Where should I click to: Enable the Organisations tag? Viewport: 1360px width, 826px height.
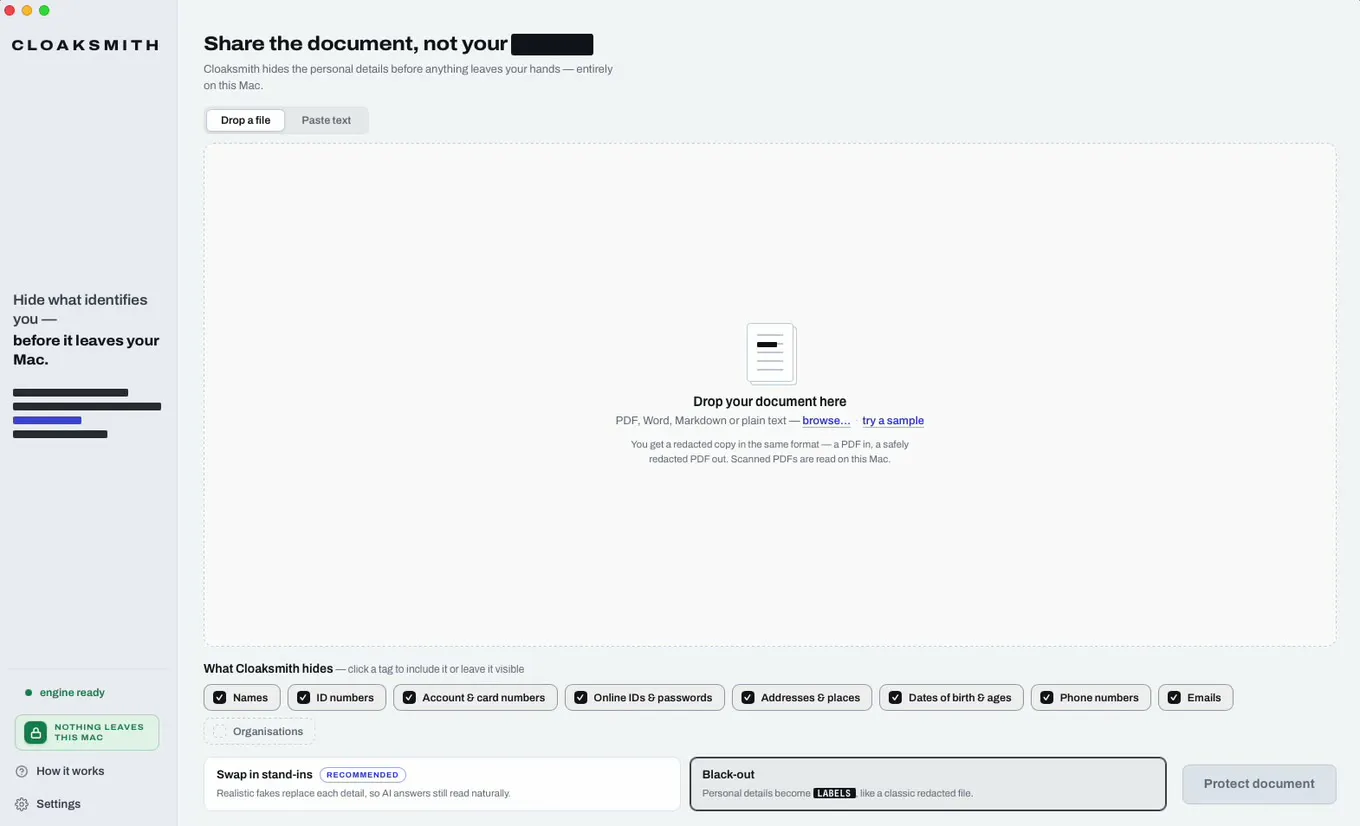click(x=259, y=731)
